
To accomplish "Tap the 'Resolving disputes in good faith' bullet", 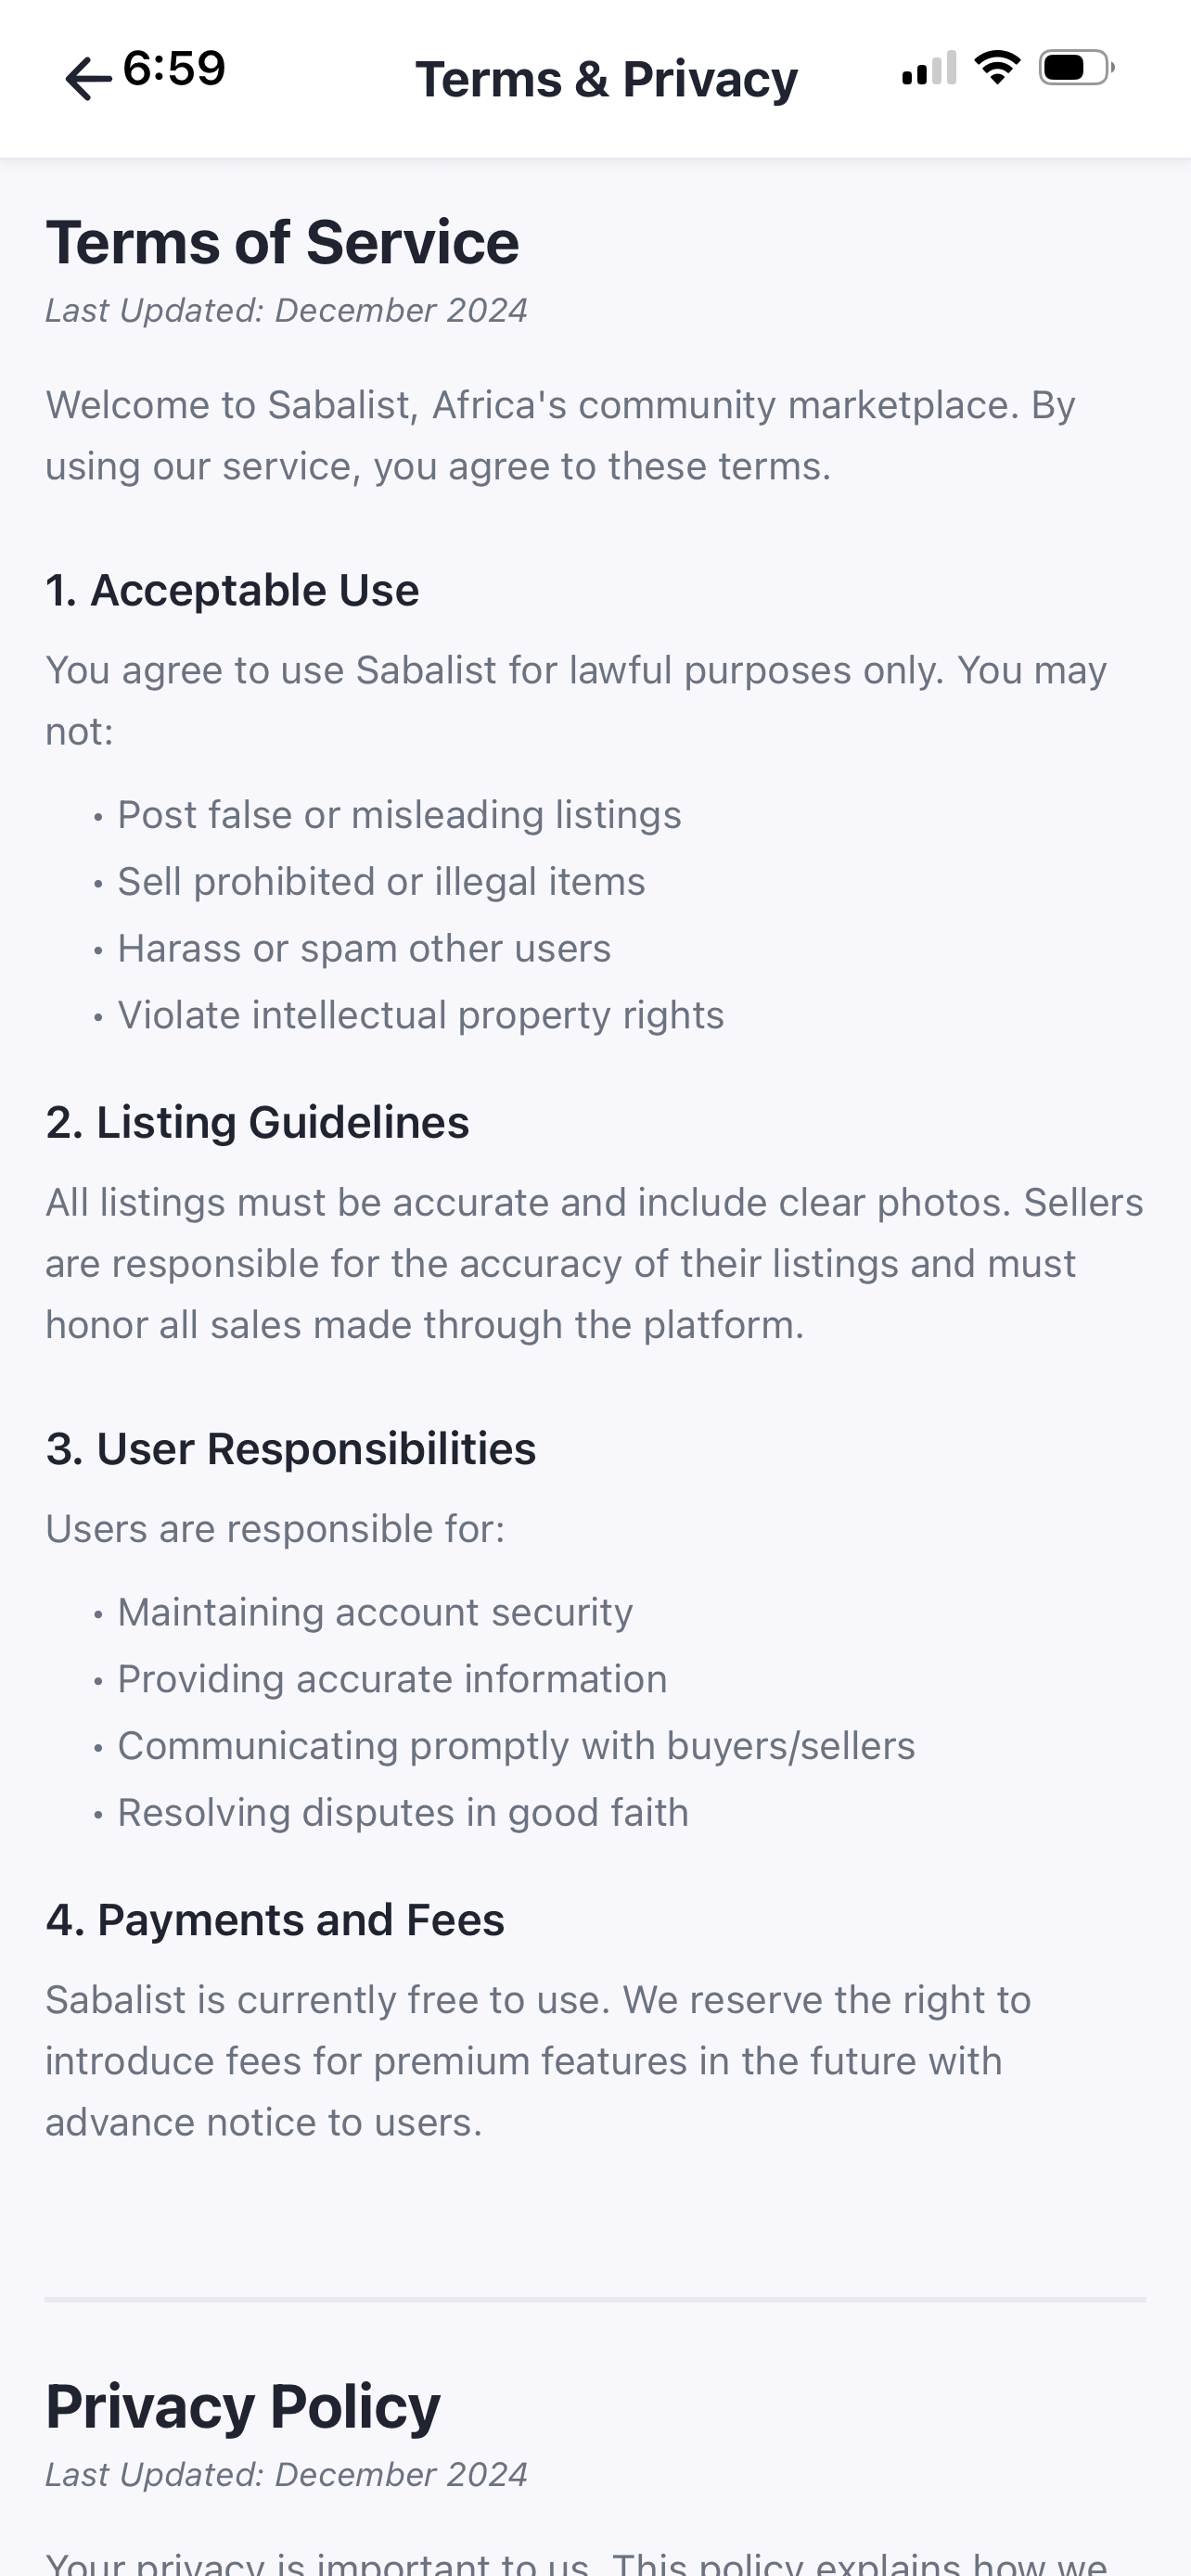I will click(x=403, y=1813).
